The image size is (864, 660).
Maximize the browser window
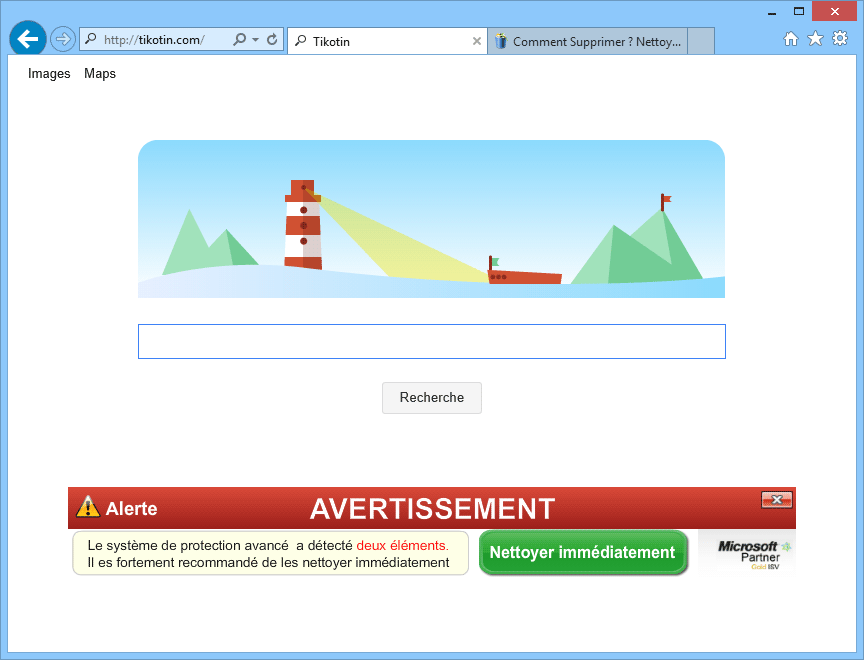tap(799, 12)
